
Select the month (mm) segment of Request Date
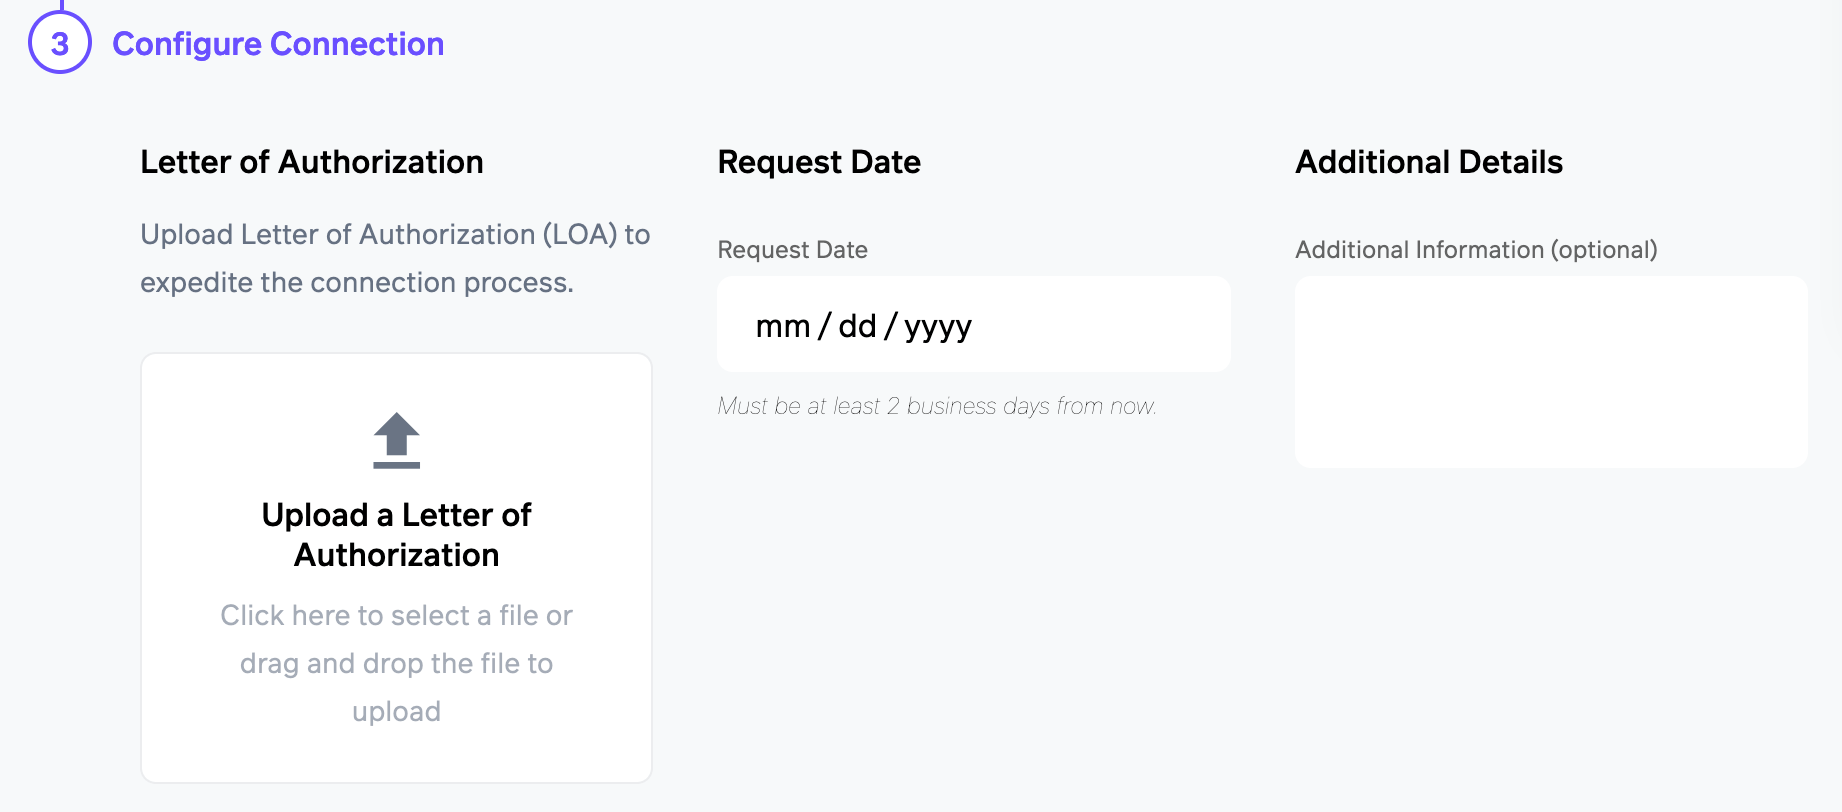tap(782, 326)
